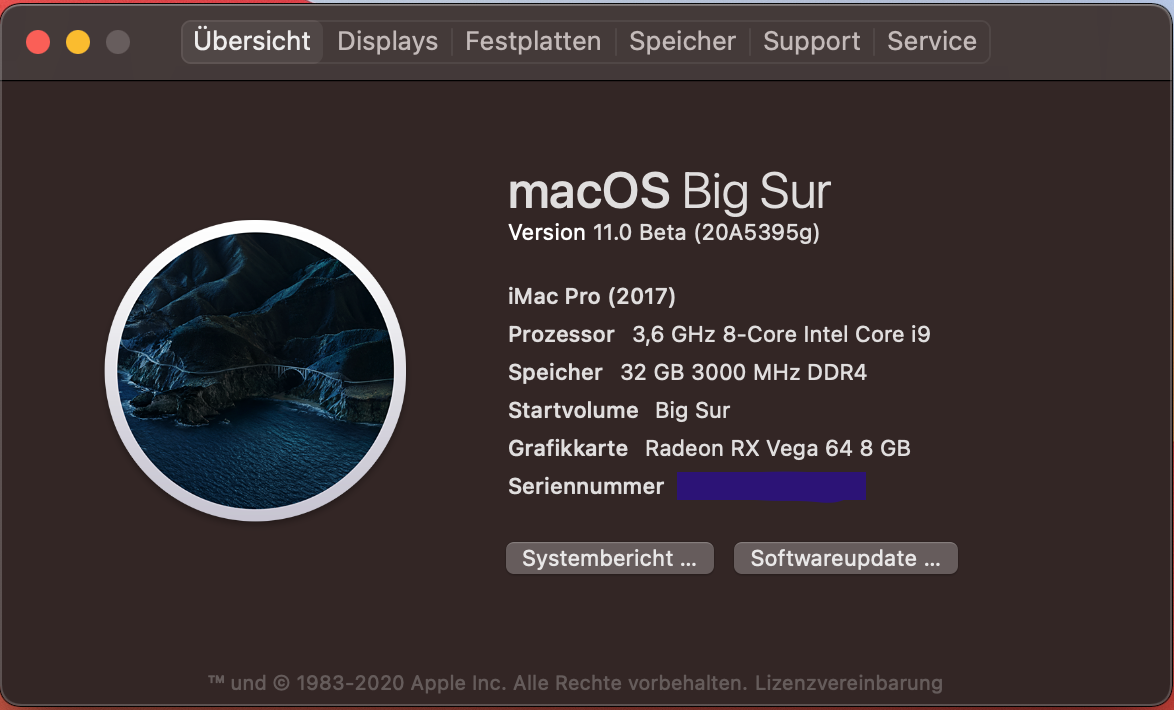Click the Big Sur wallpaper icon
Screen dimensions: 1174x710
255,371
